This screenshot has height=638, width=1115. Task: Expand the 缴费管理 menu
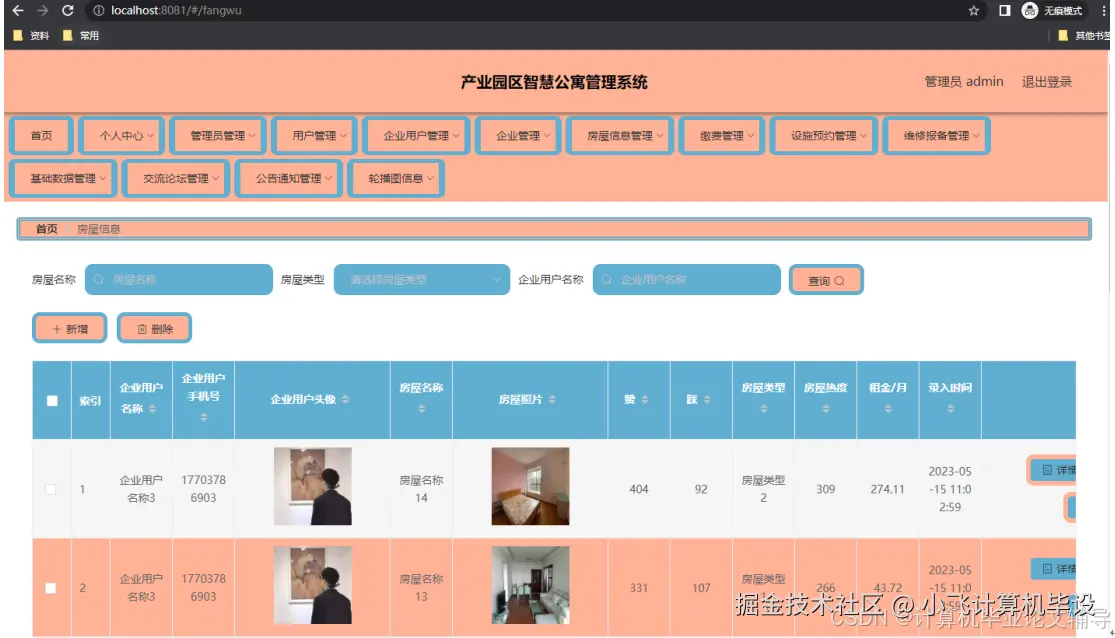[x=722, y=135]
